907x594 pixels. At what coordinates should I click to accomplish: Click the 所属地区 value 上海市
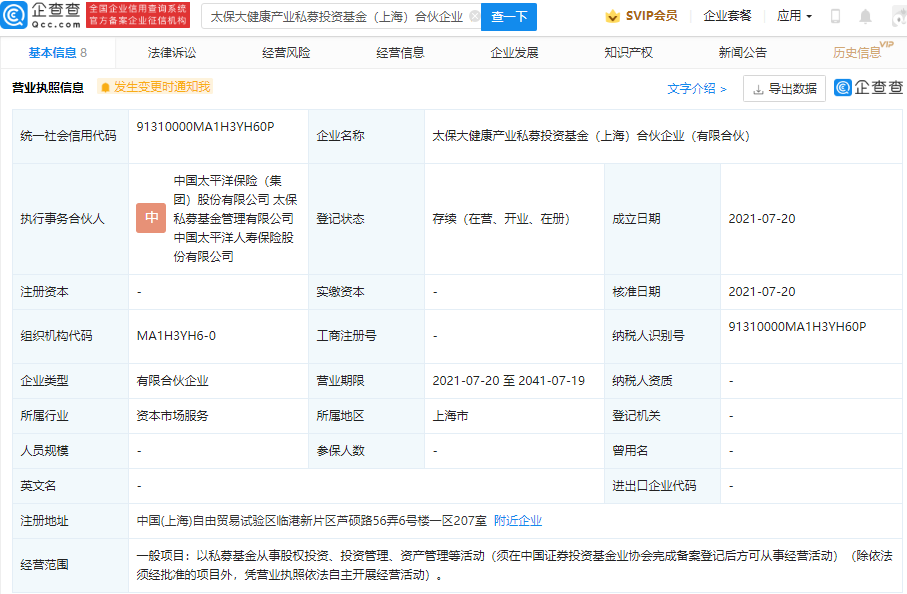450,416
